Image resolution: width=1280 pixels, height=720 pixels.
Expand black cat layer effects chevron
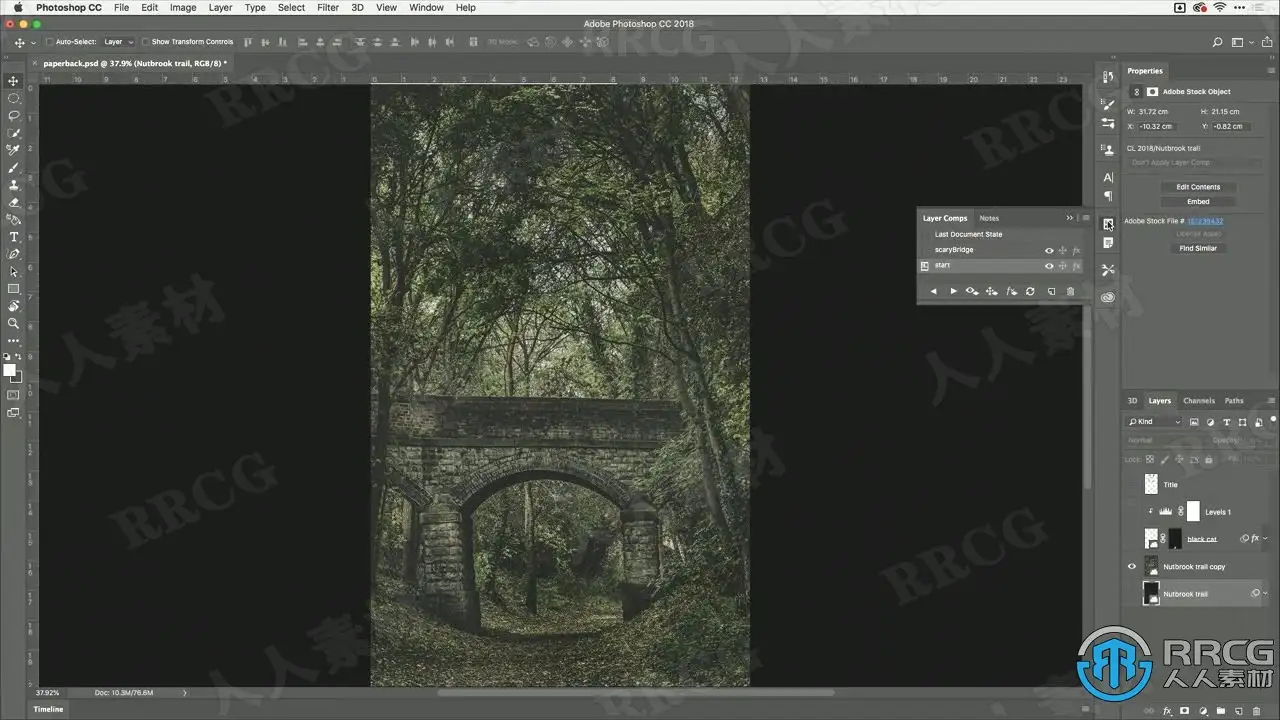pos(1266,539)
